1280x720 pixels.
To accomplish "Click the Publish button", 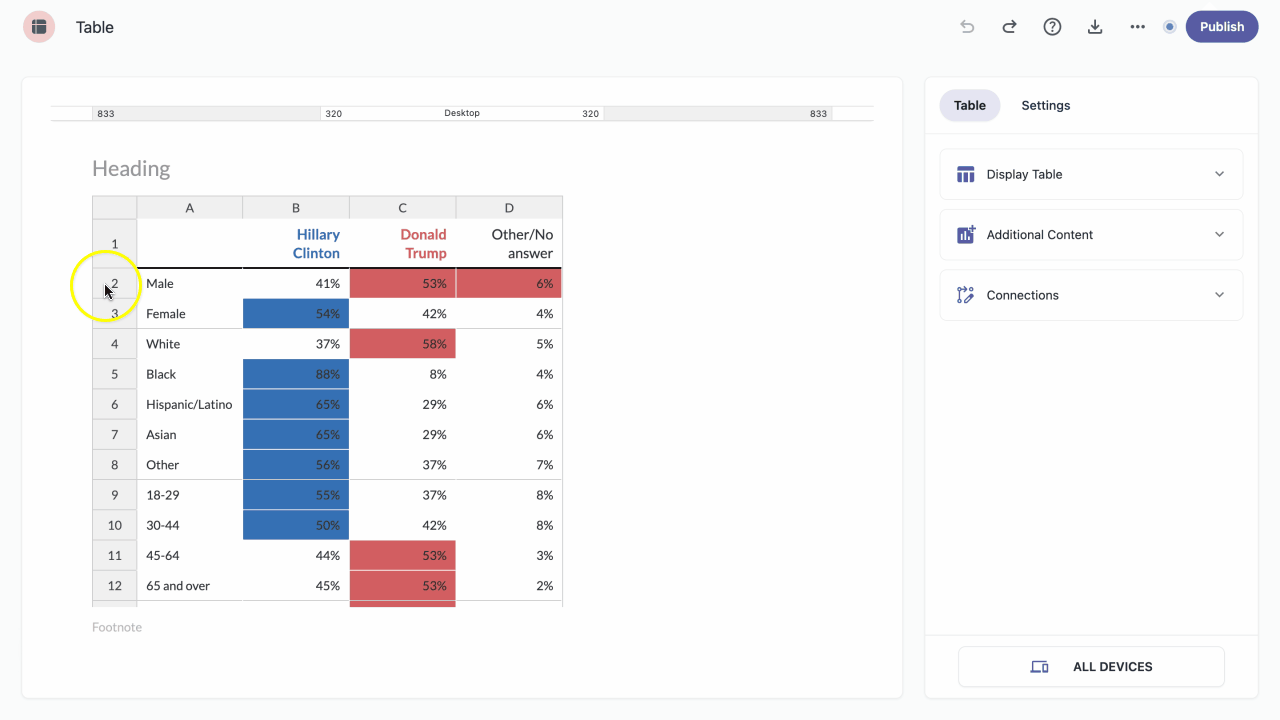I will 1222,27.
